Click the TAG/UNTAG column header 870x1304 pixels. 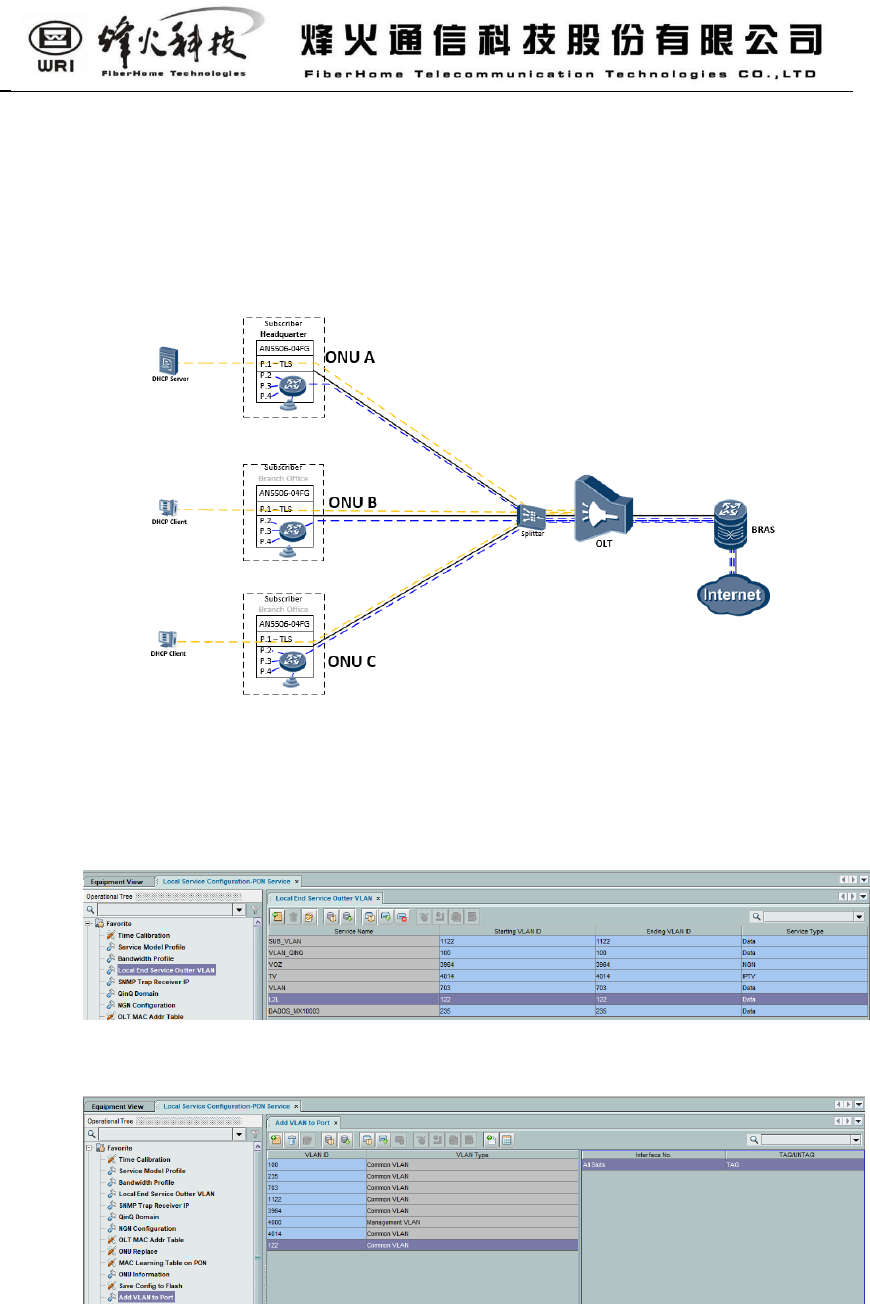[794, 1153]
